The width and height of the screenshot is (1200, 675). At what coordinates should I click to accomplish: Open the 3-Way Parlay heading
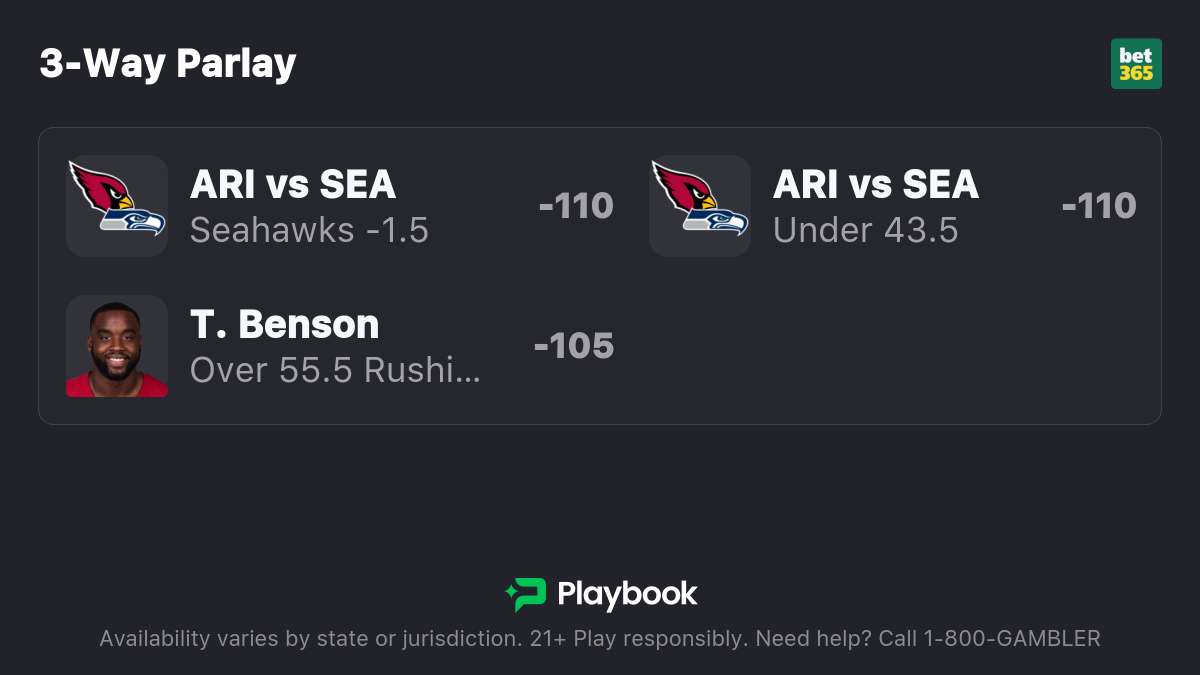pyautogui.click(x=168, y=64)
